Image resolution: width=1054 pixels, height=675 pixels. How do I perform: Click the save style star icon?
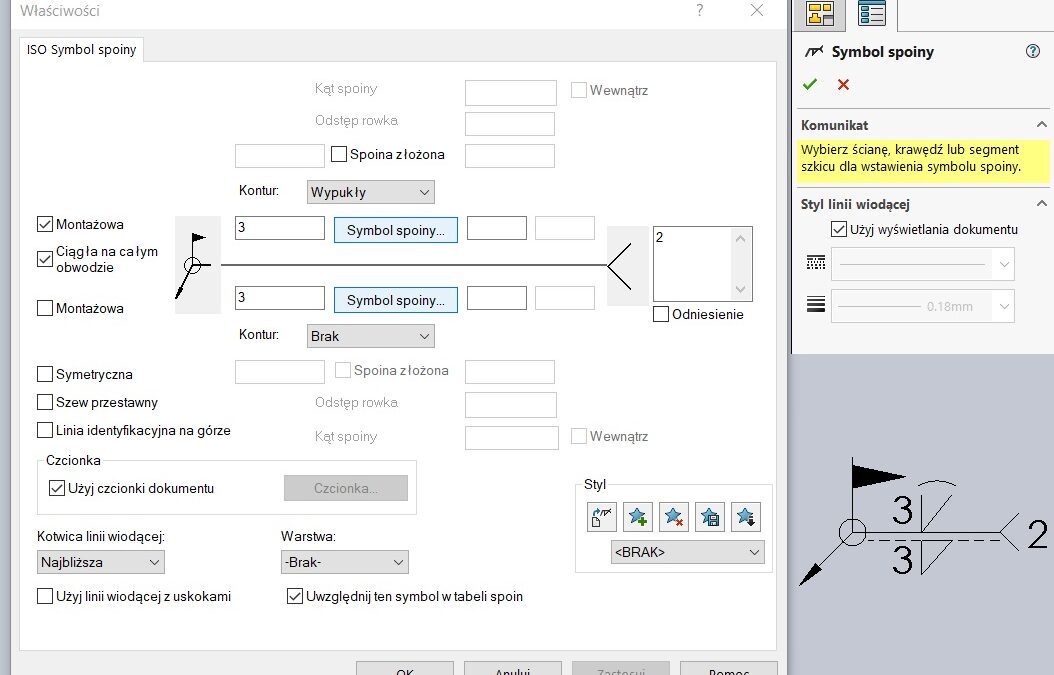(x=710, y=517)
